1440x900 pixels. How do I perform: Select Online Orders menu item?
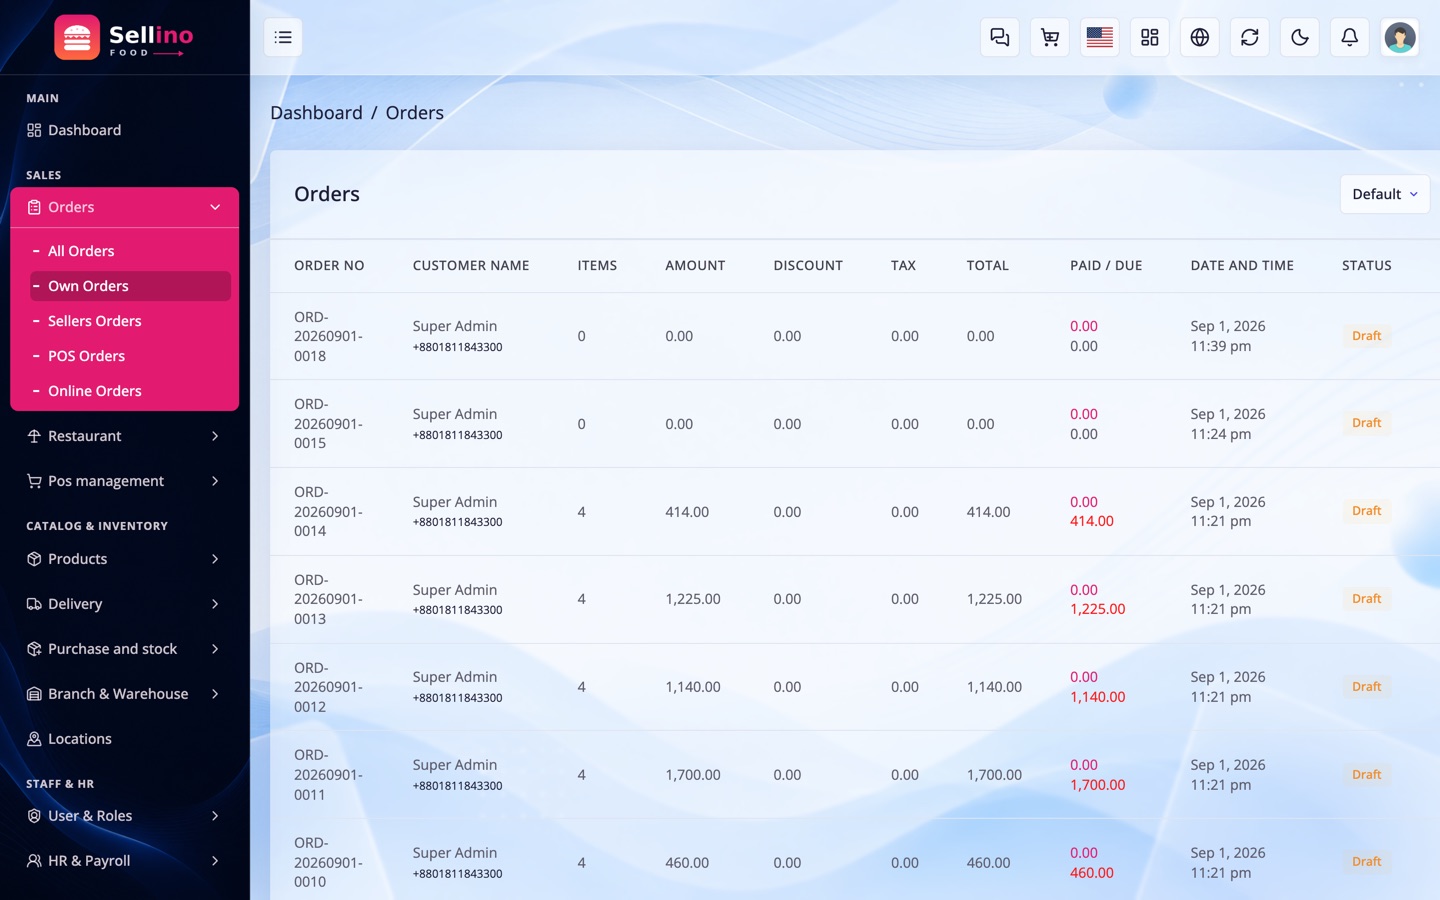(x=131, y=391)
